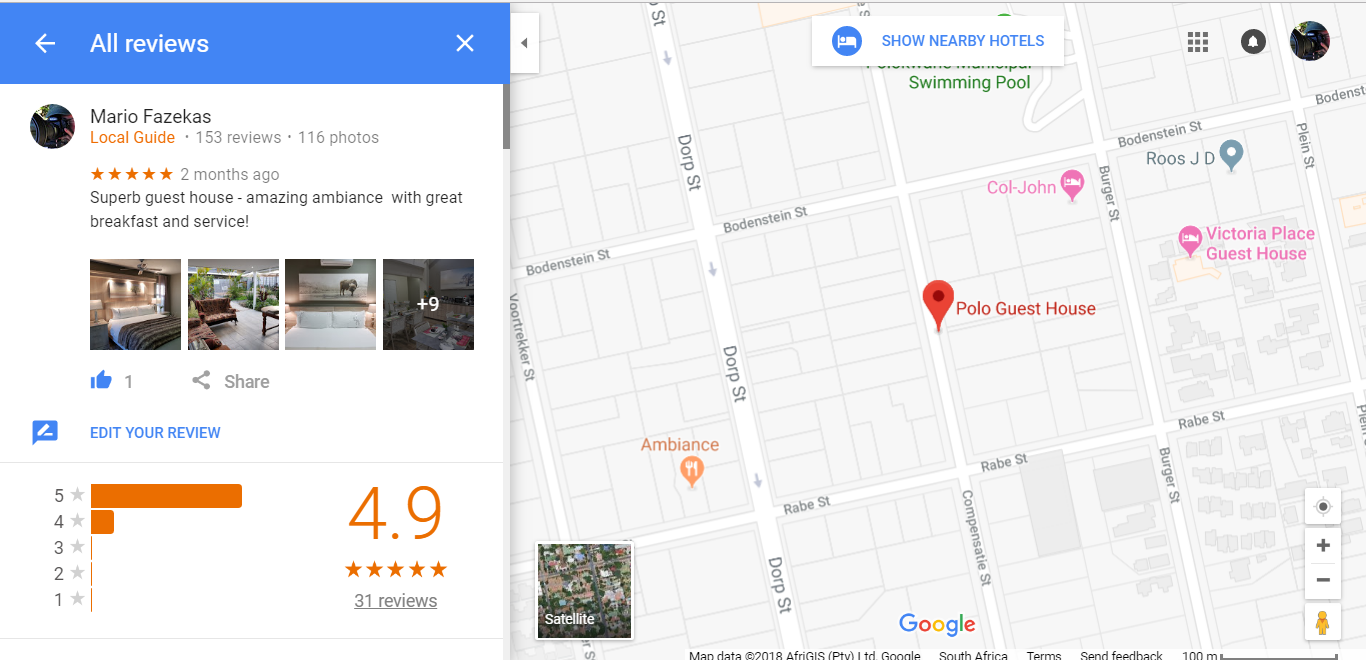Zoom out the map with the minus button
The height and width of the screenshot is (660, 1366).
point(1323,580)
